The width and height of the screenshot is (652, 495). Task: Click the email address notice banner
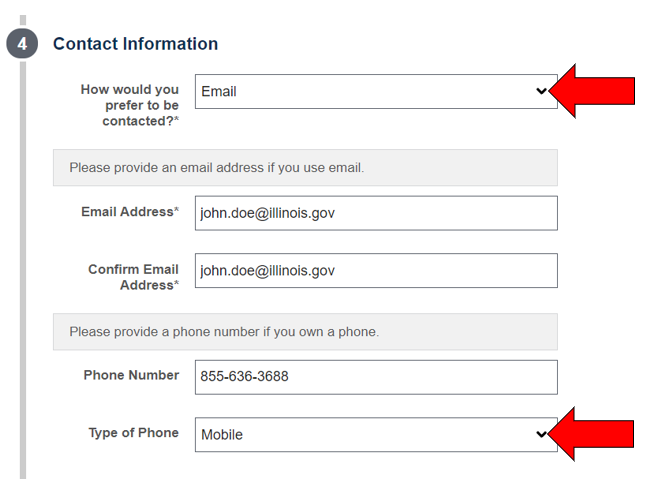point(305,168)
